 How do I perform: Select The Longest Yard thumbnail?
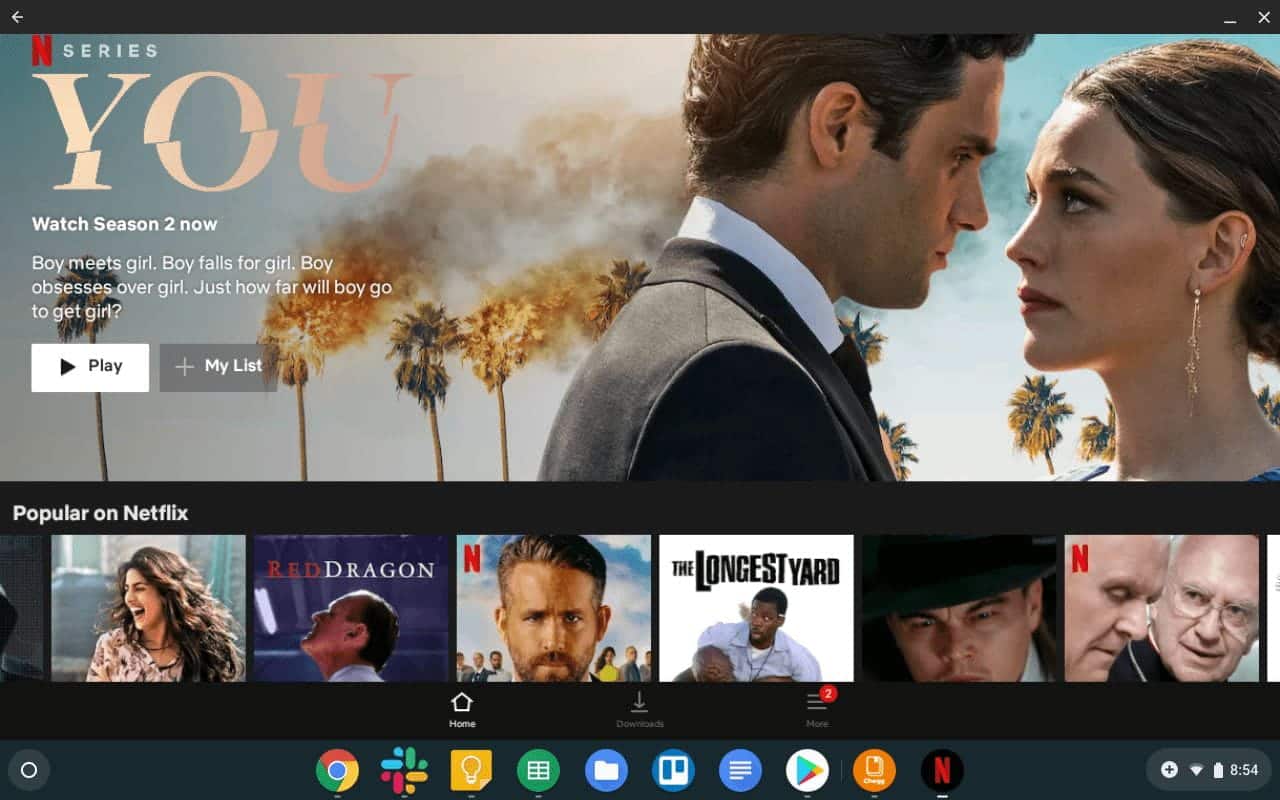756,607
